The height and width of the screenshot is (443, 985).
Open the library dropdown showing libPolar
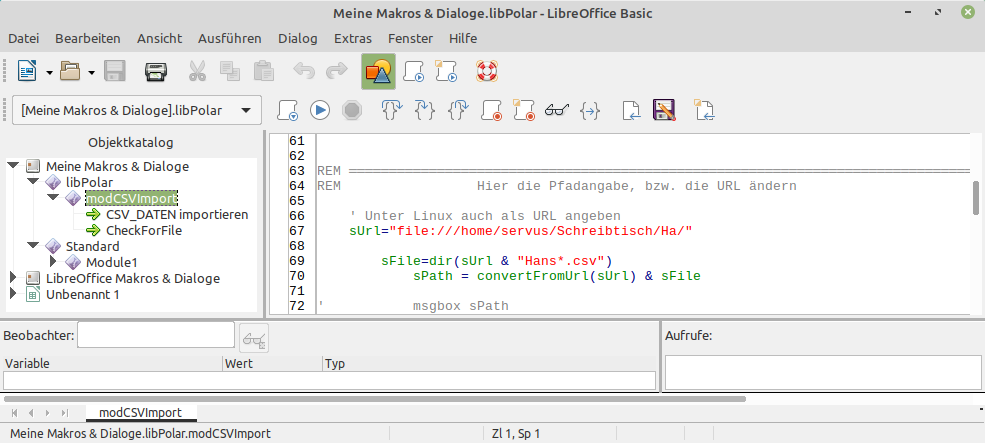(136, 111)
